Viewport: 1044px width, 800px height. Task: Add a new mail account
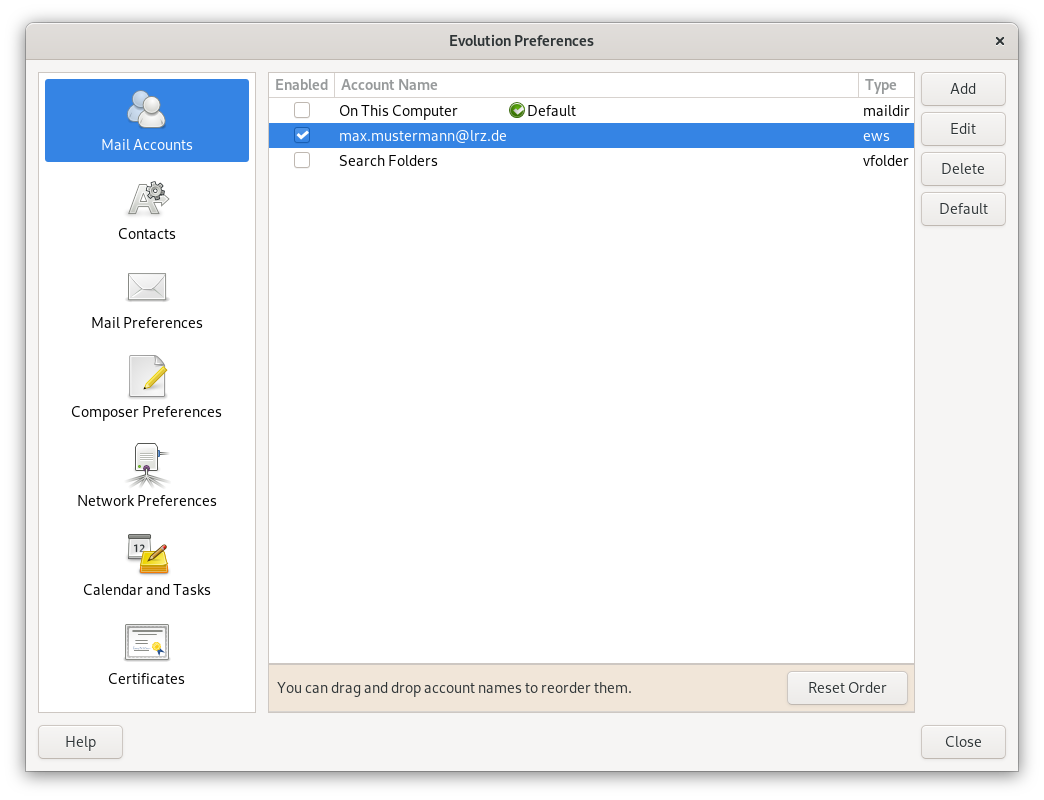coord(962,89)
